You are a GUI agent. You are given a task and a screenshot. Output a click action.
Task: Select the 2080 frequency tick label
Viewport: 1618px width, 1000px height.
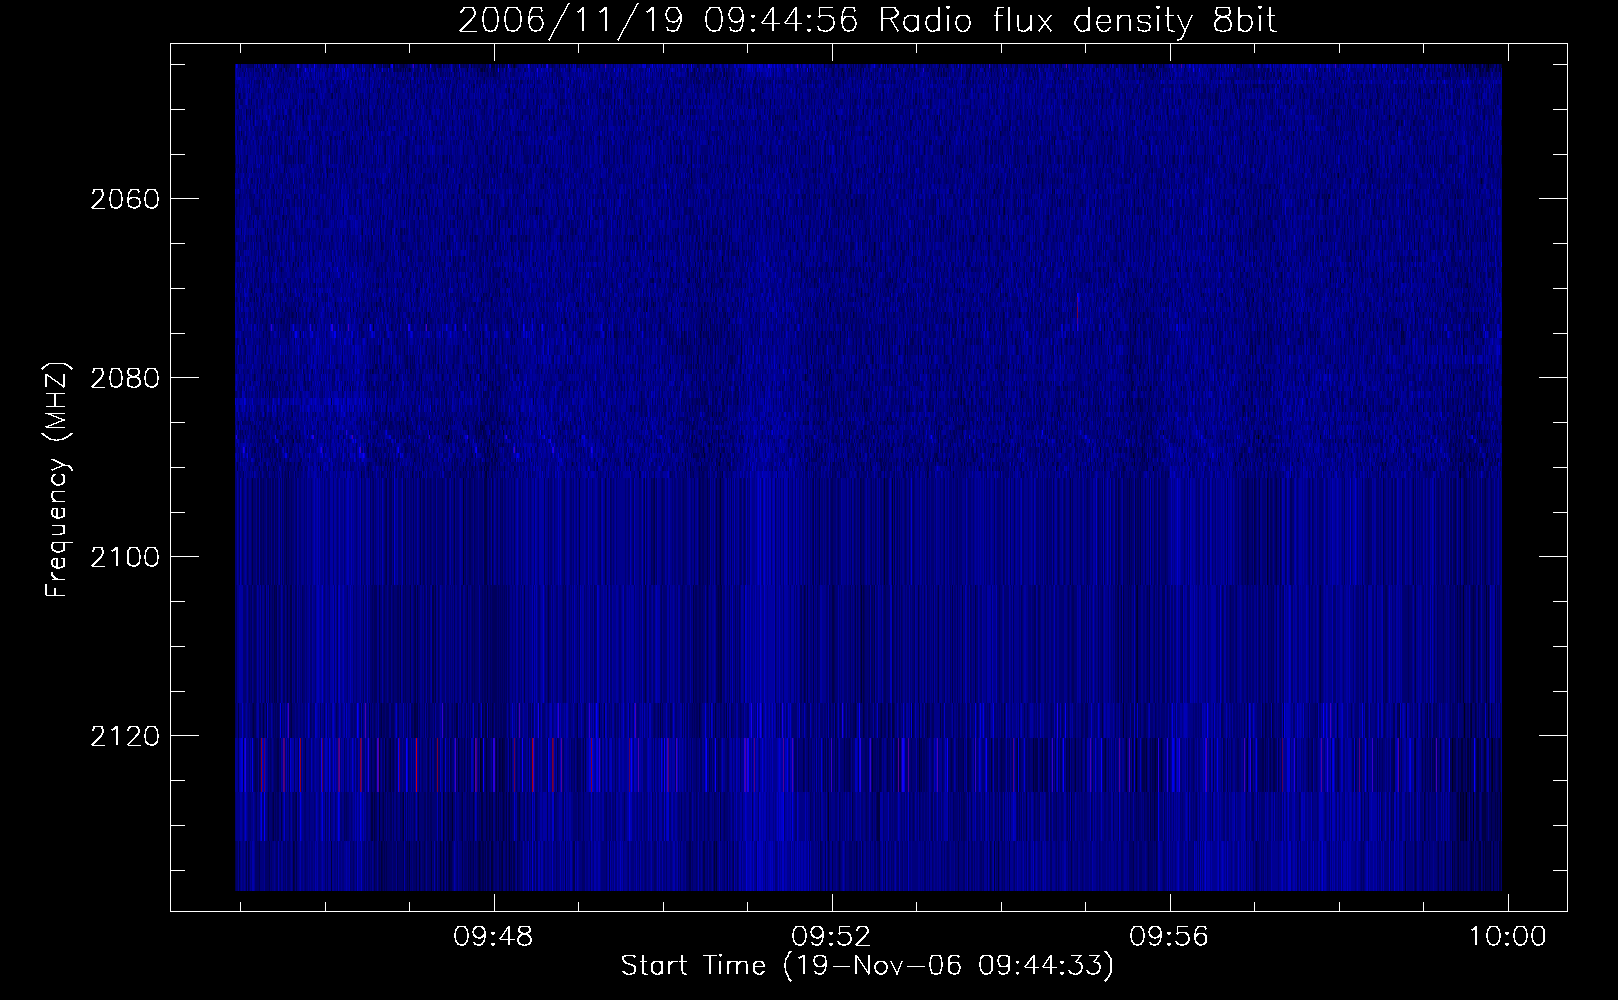tap(124, 378)
